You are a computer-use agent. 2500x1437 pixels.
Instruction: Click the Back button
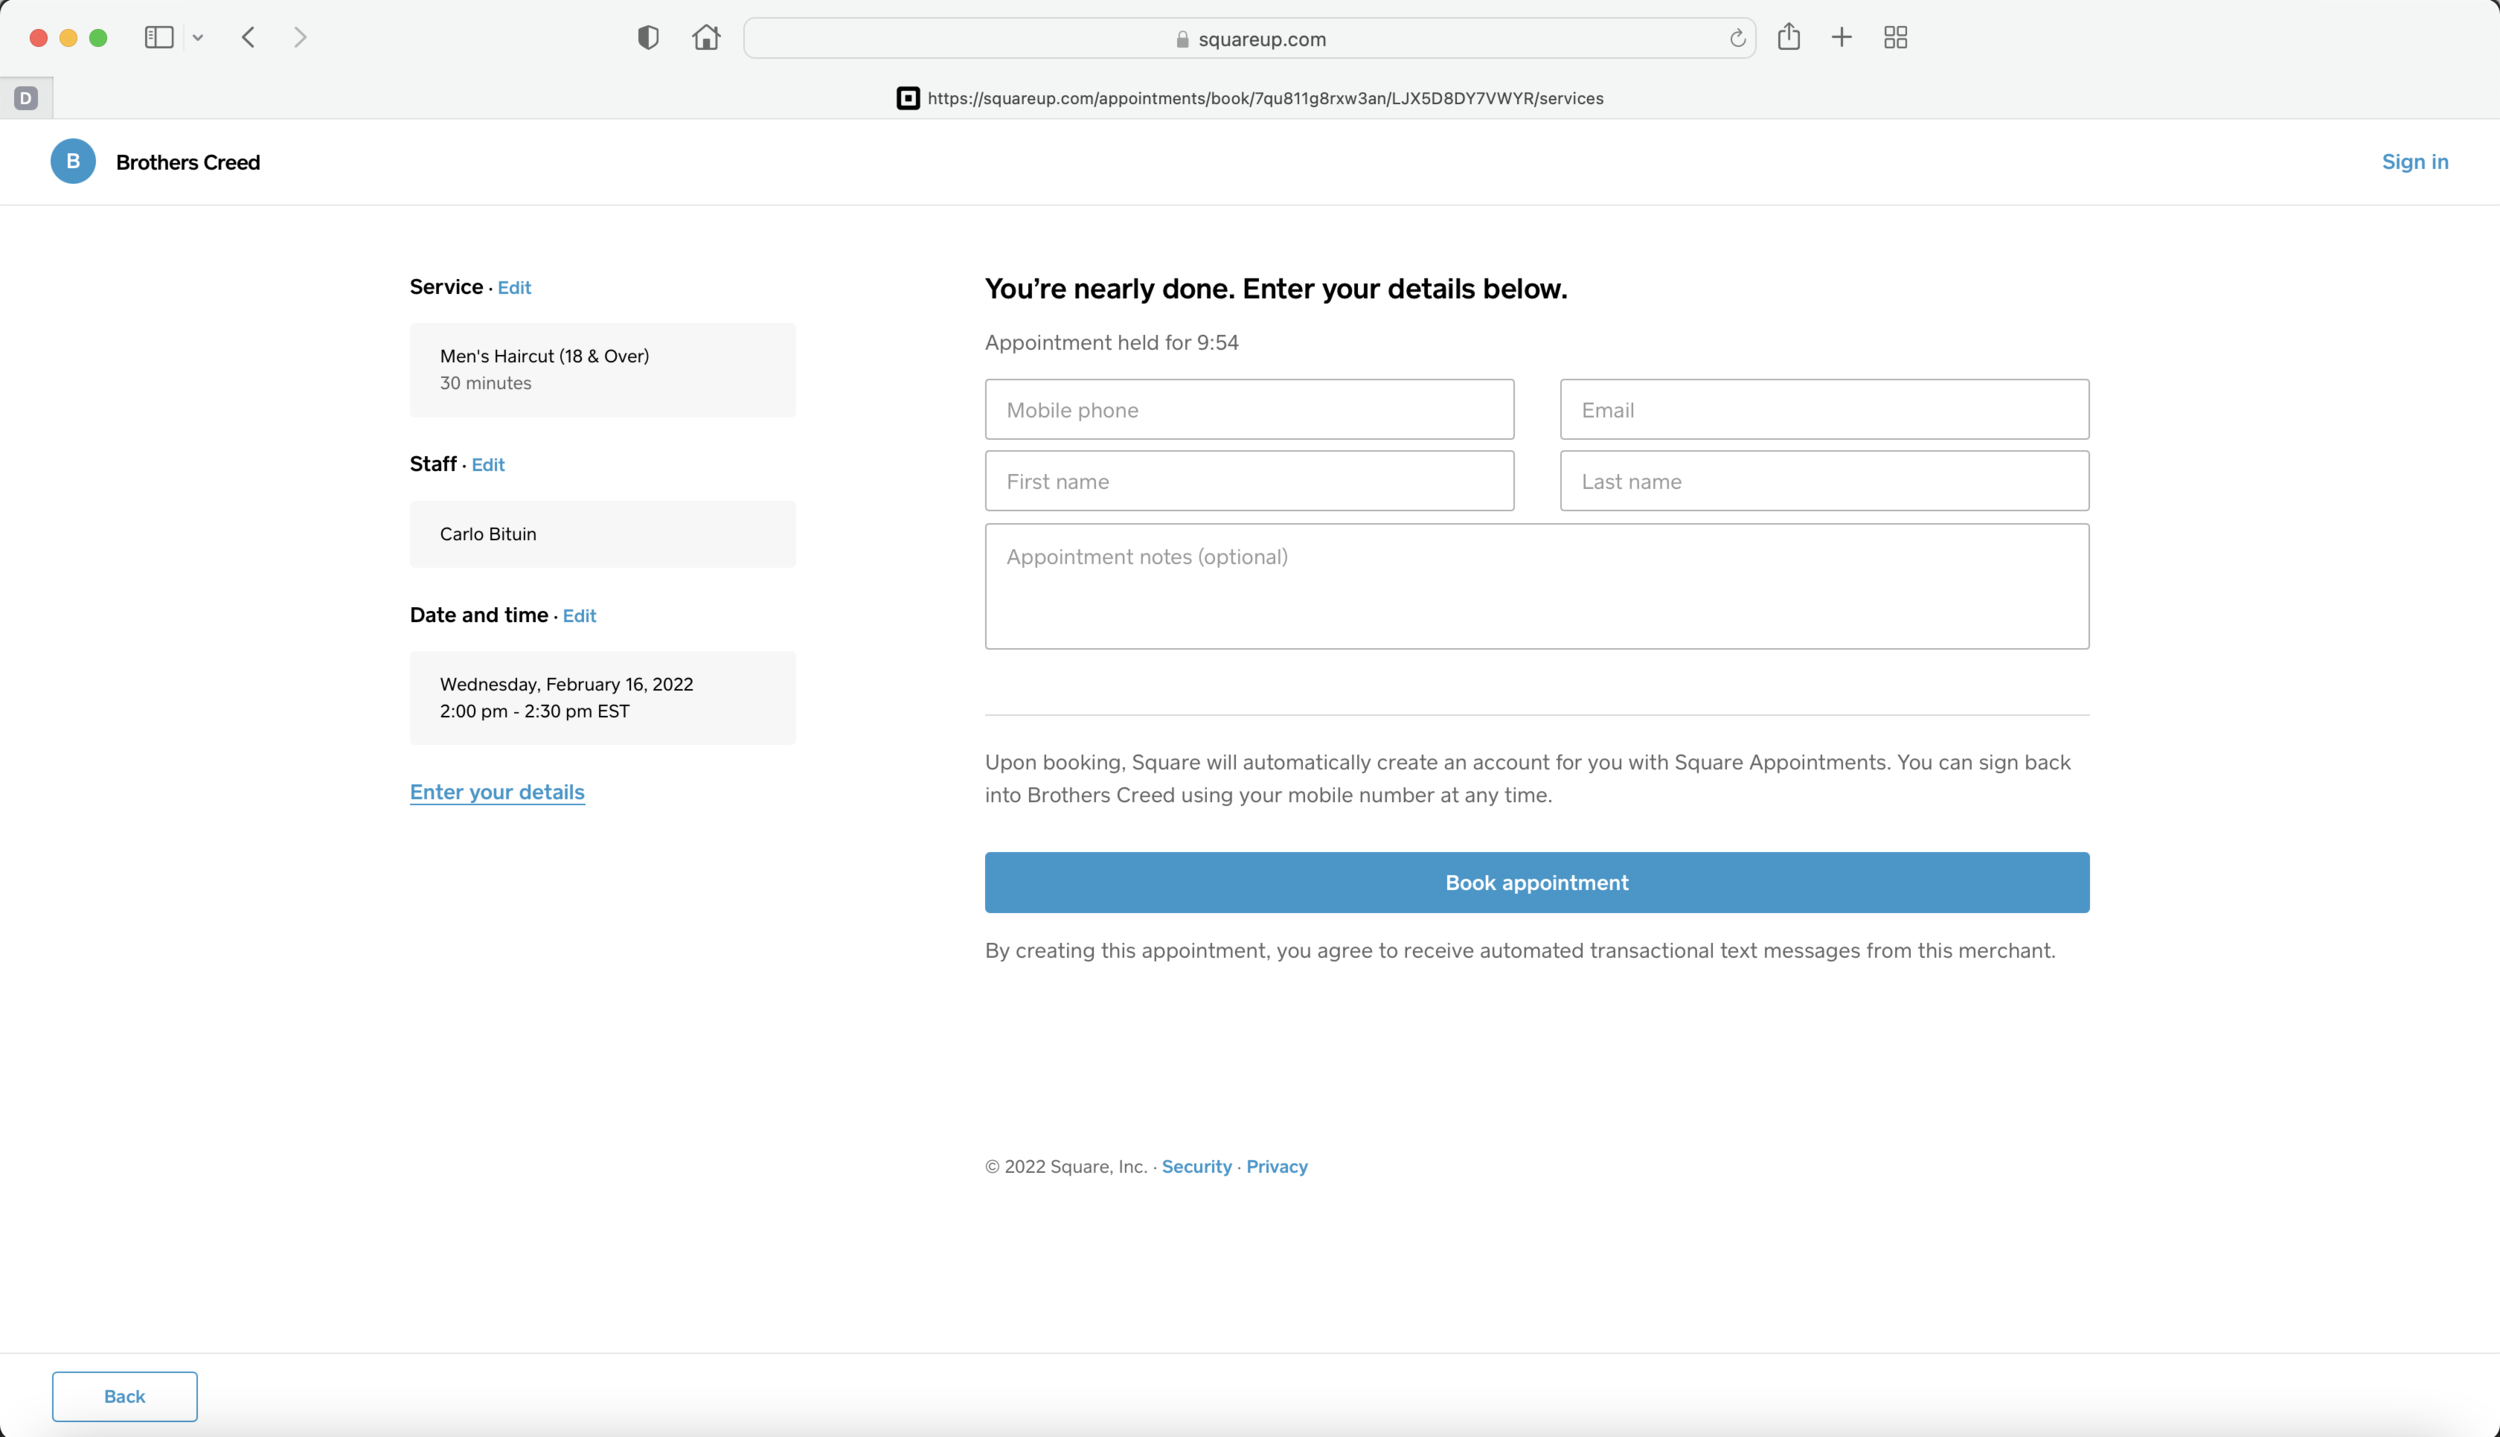125,1396
